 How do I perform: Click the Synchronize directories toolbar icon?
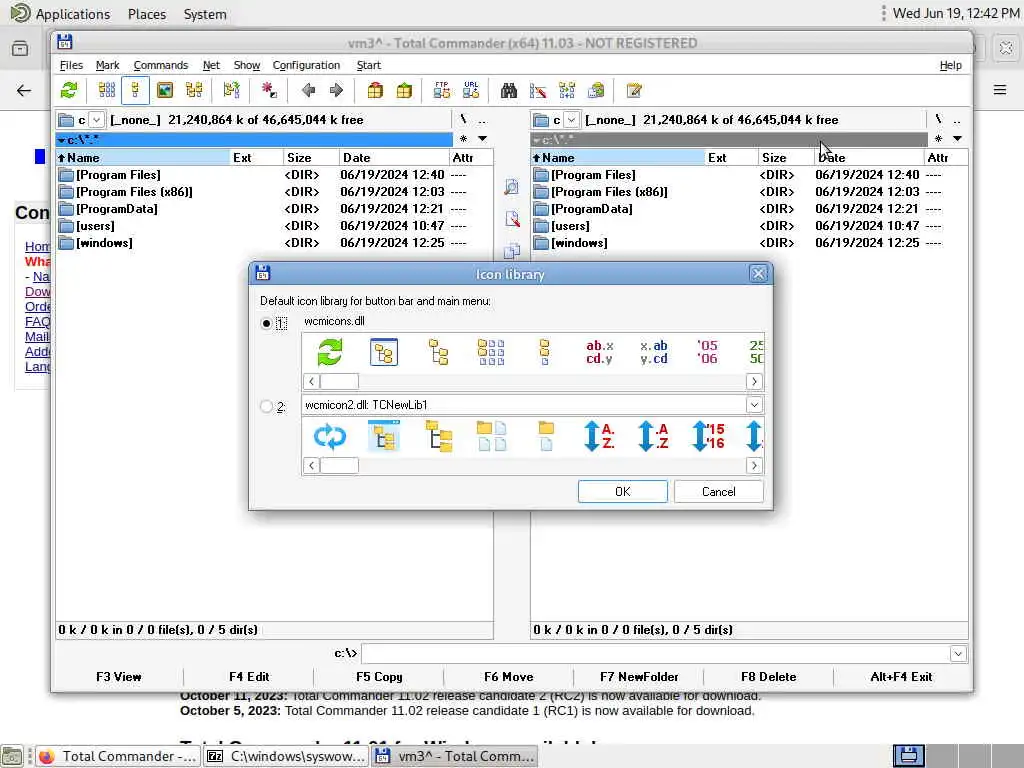pos(567,90)
